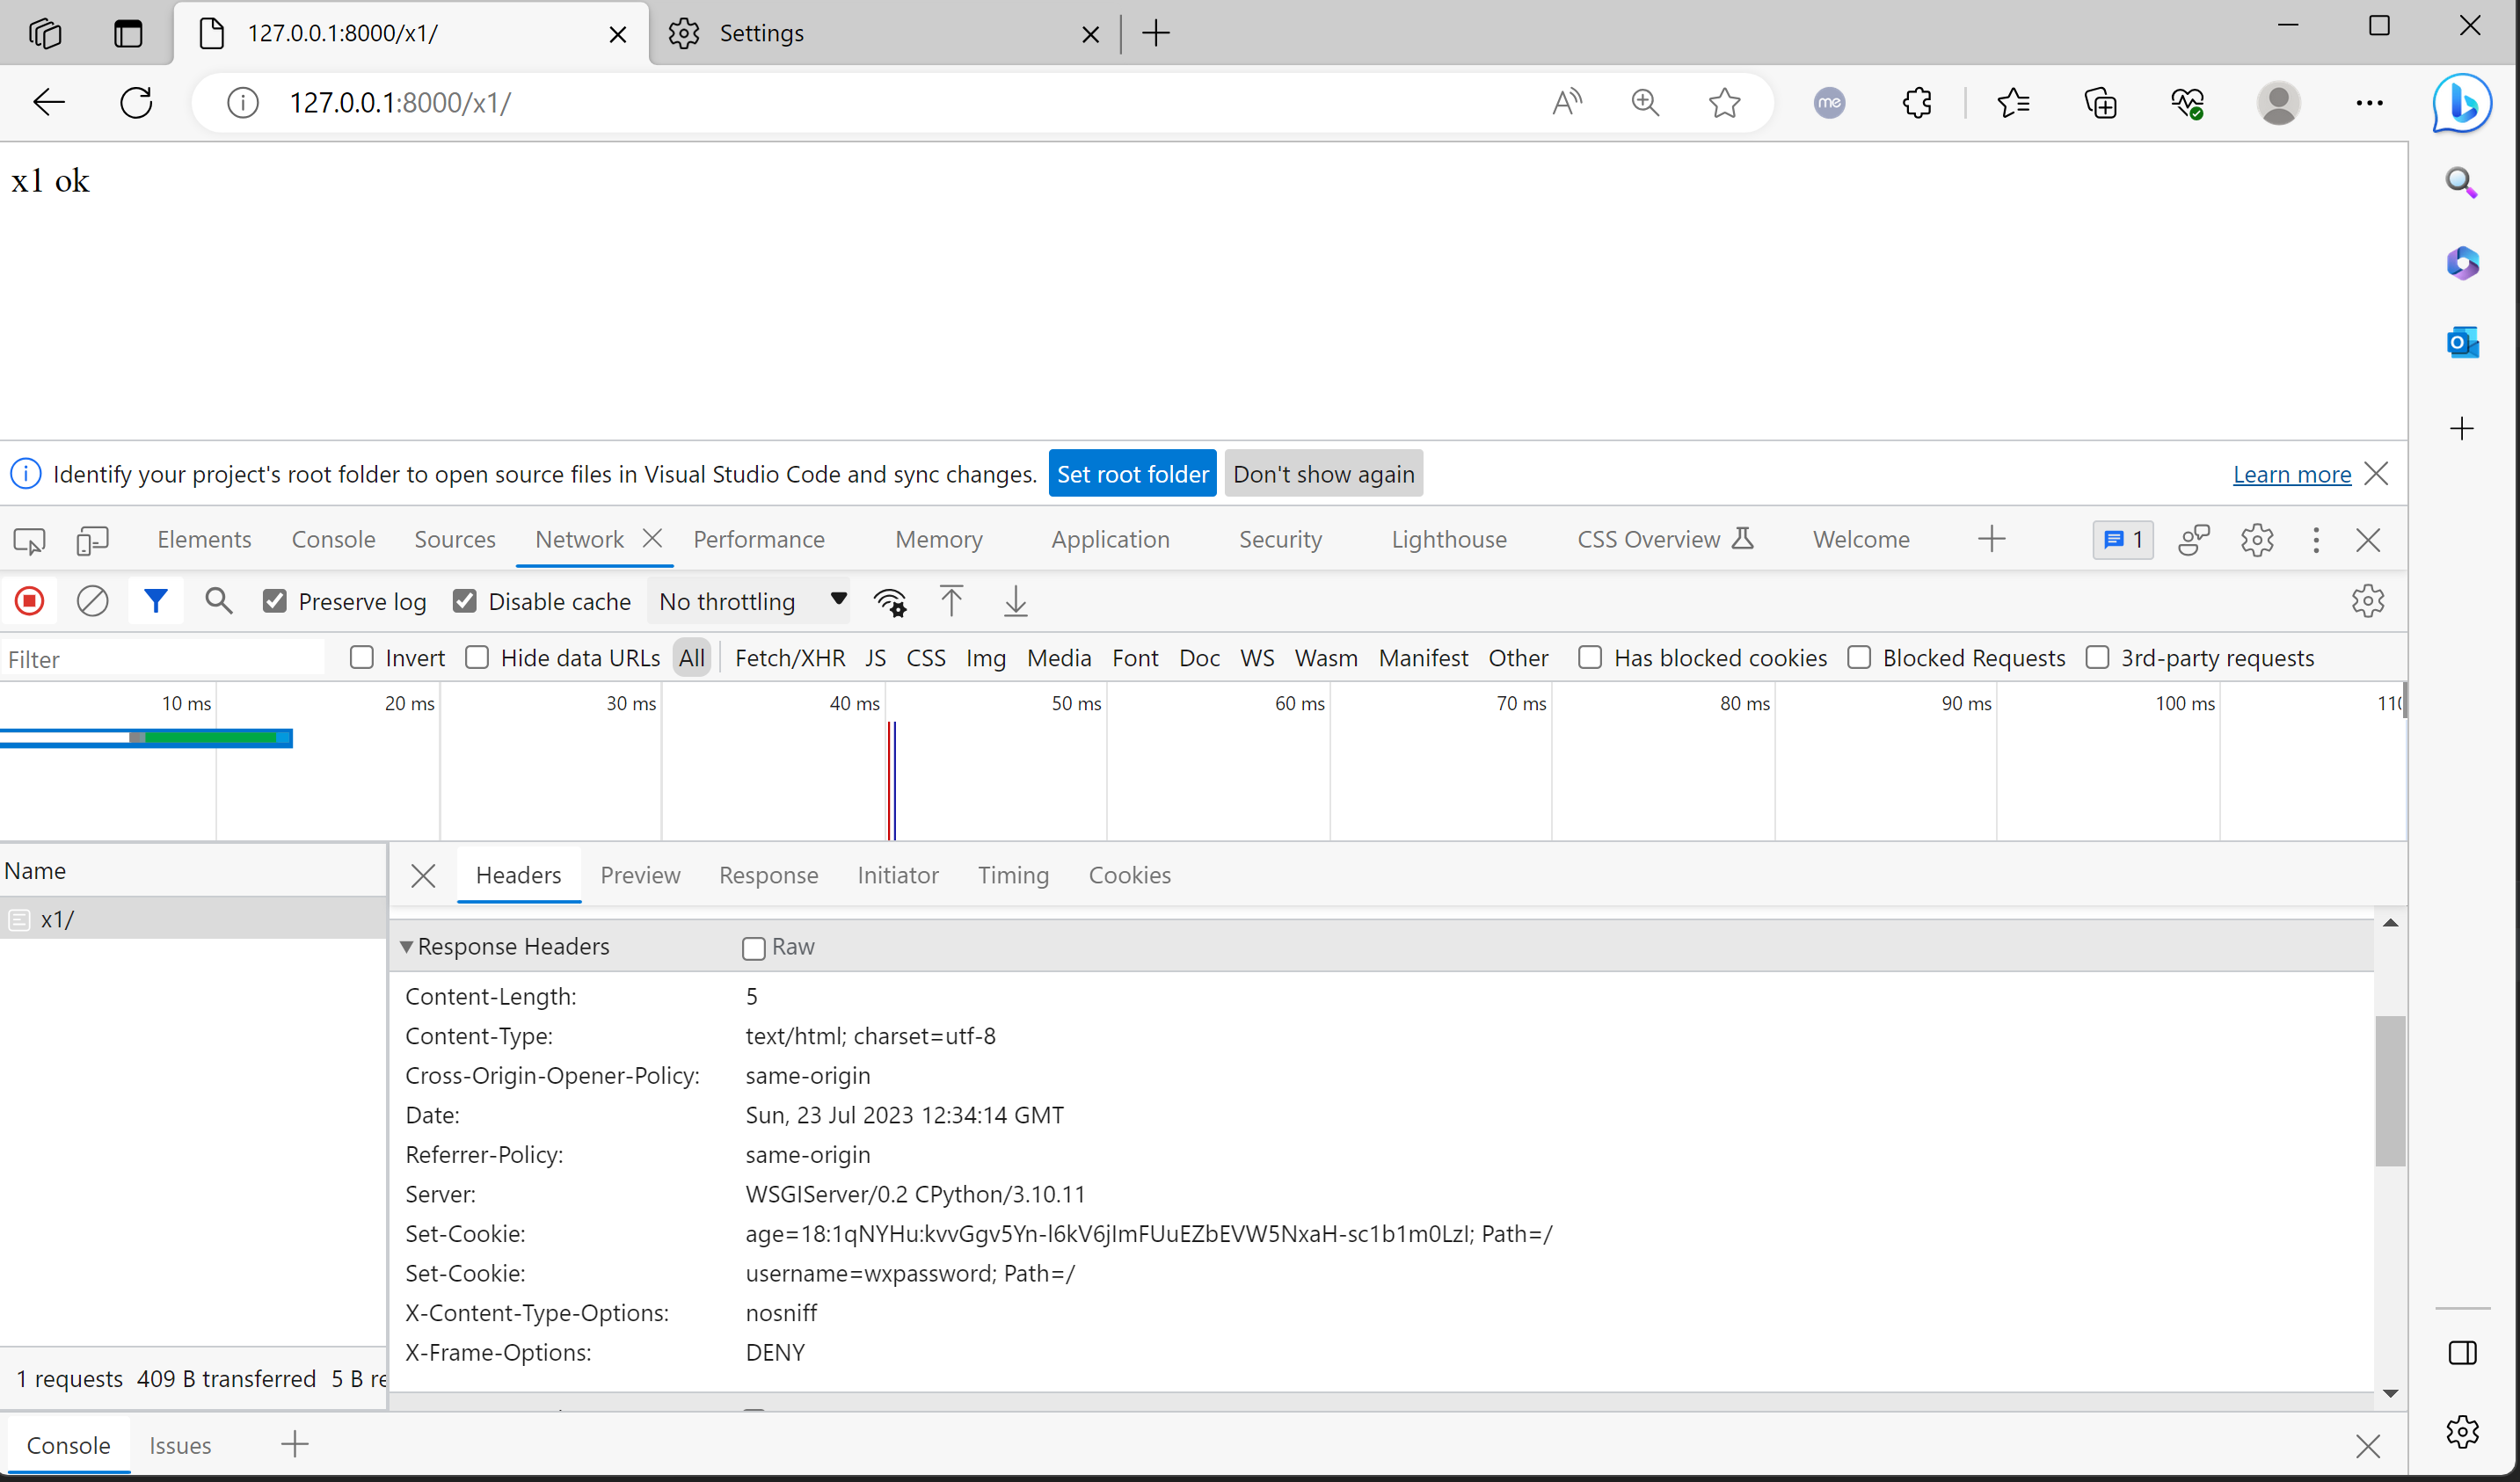Open Network panel settings gear
Screen dimensions: 2520x1482
tap(2366, 601)
